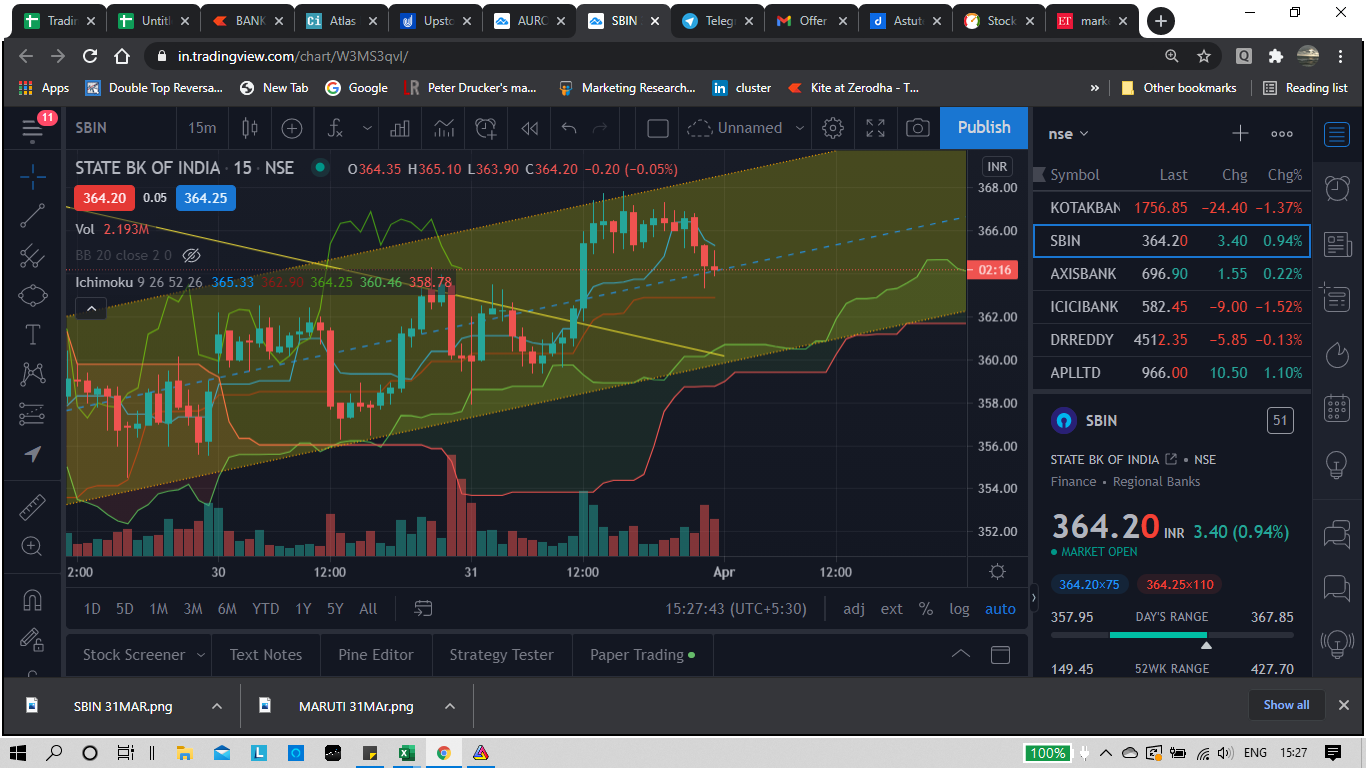Set the date range to 1D
The height and width of the screenshot is (768, 1366).
(92, 608)
